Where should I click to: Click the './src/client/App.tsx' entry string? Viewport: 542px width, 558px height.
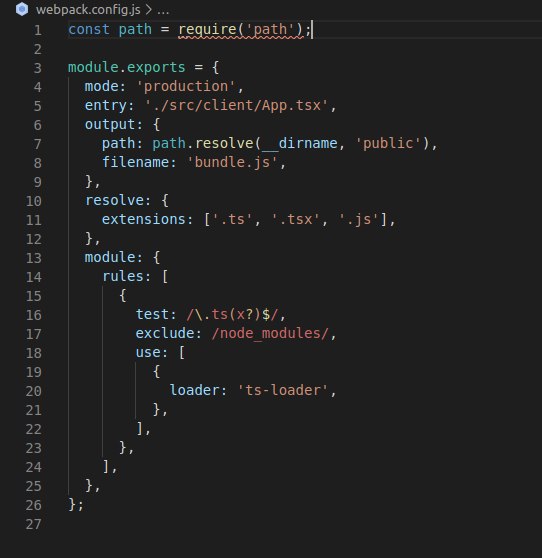[x=236, y=105]
